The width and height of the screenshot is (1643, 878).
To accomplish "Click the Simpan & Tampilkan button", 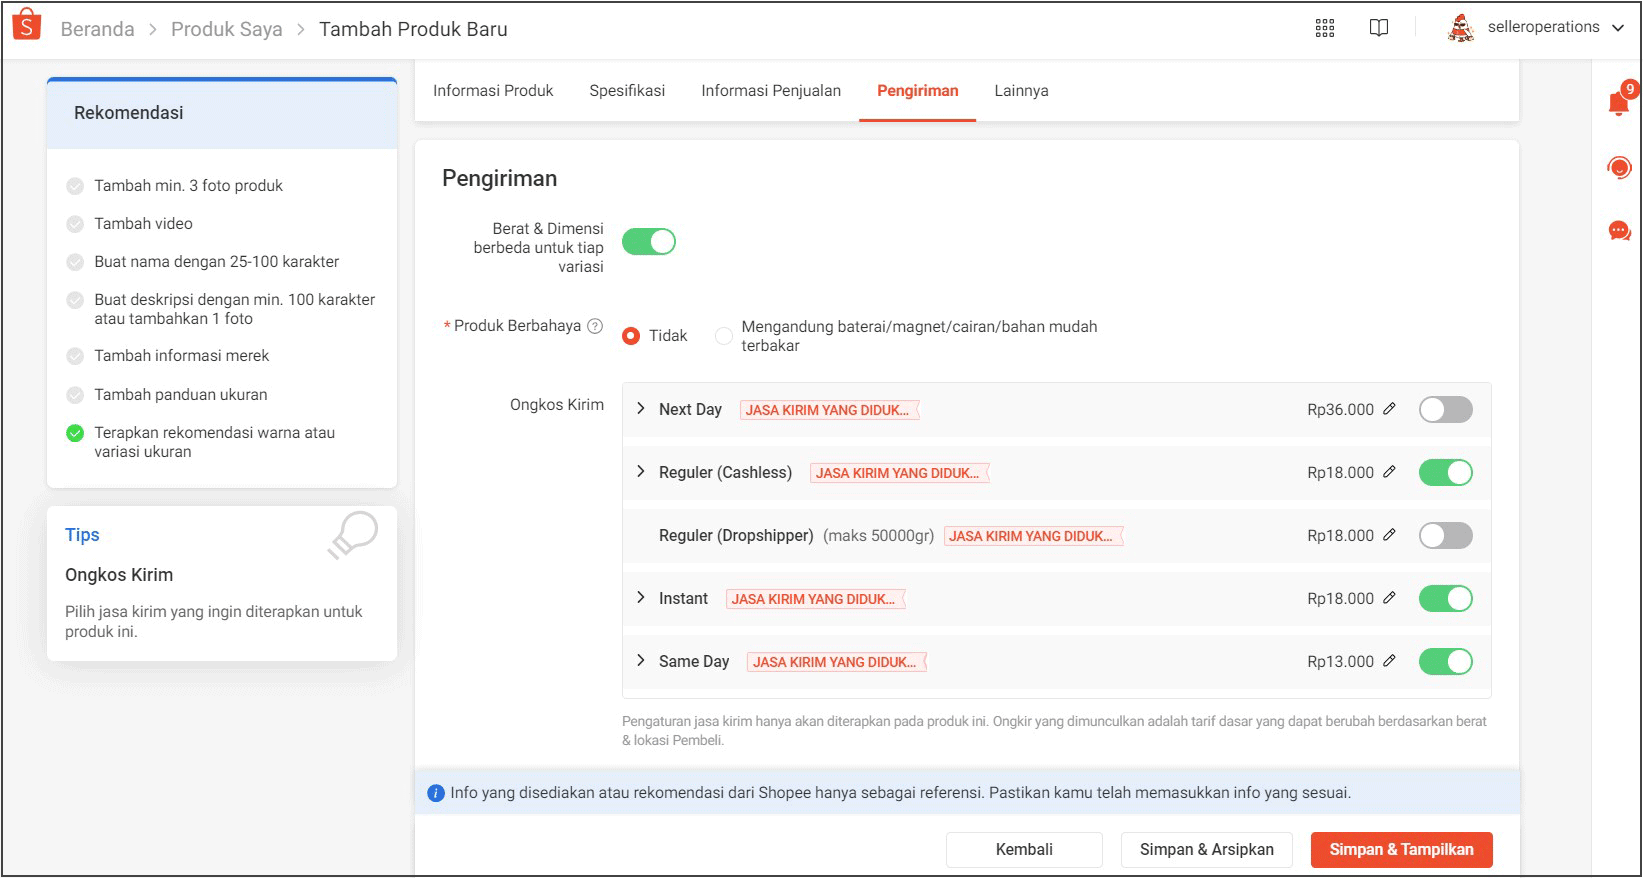I will pyautogui.click(x=1401, y=850).
